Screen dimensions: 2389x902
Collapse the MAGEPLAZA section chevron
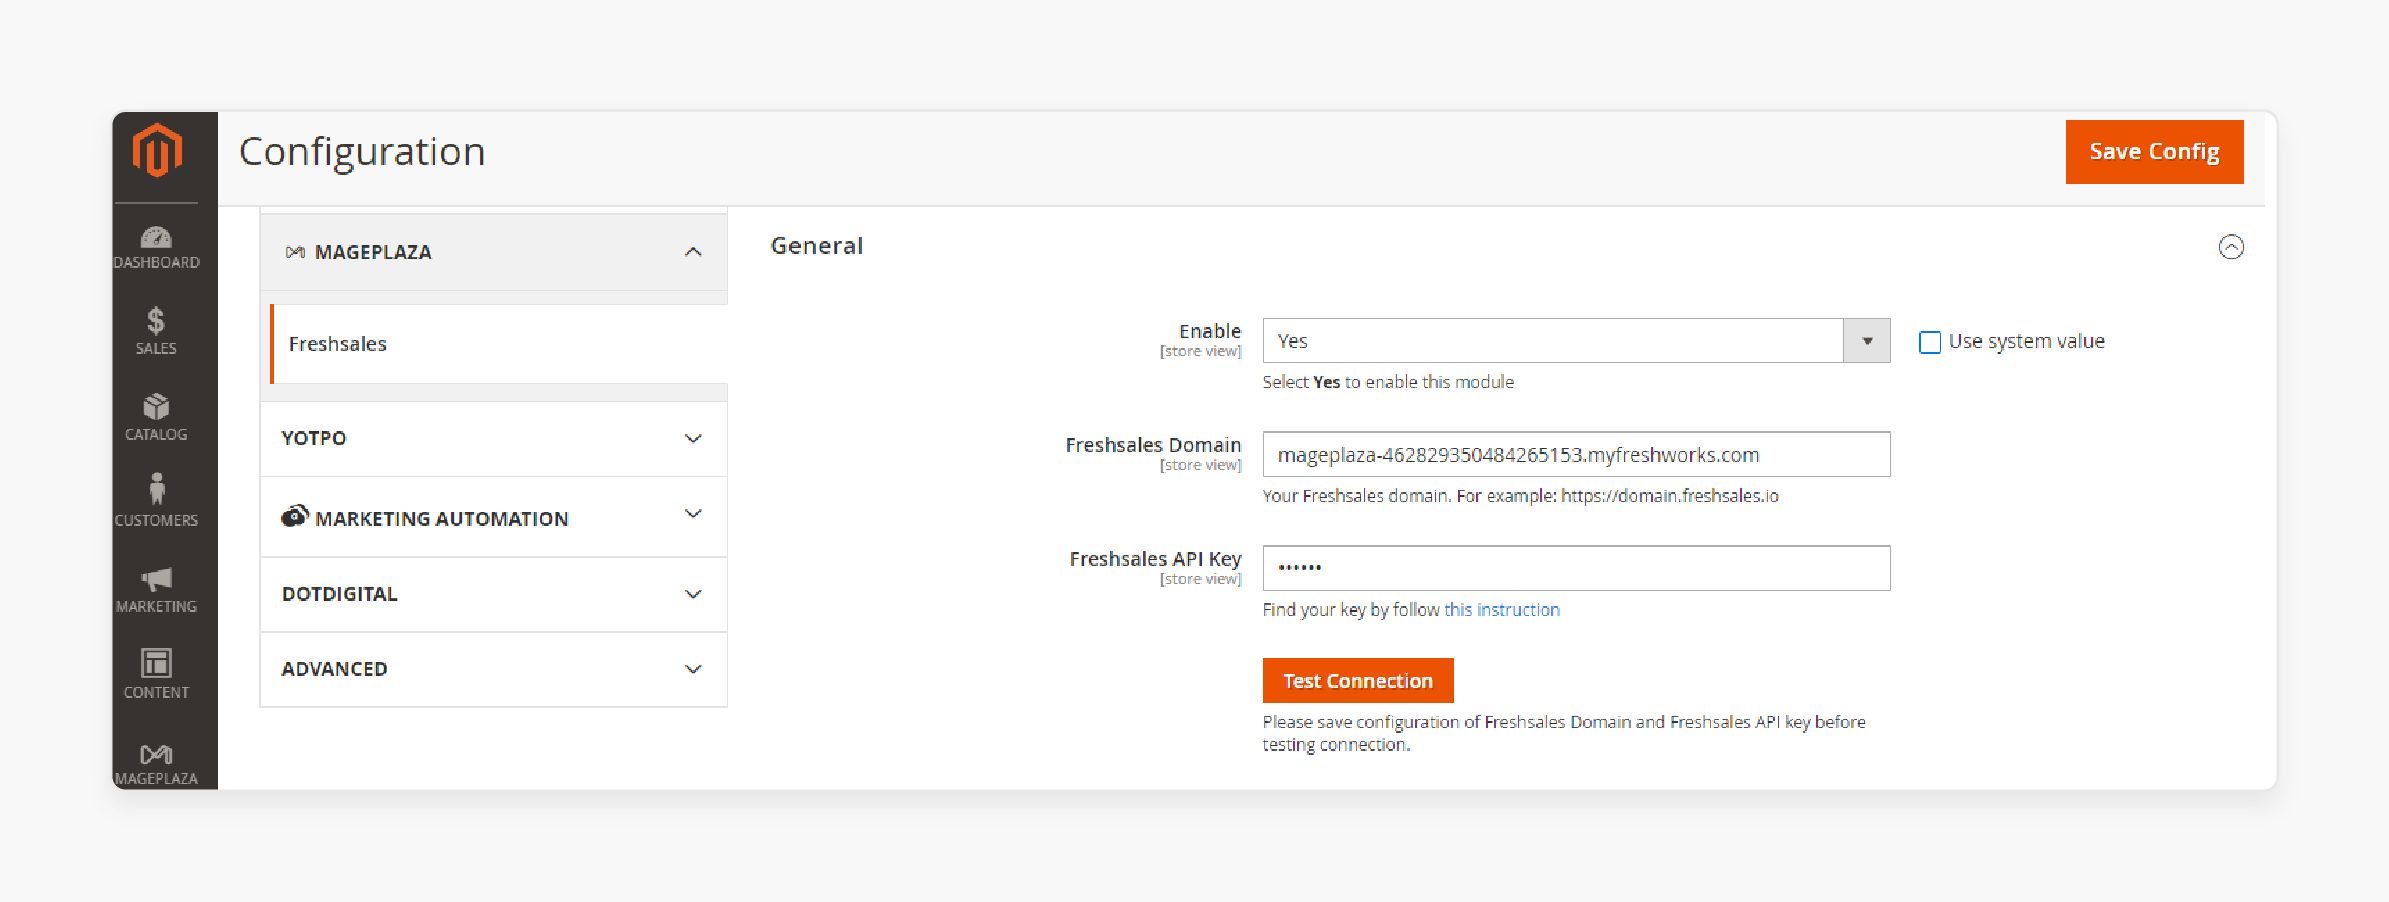point(693,252)
